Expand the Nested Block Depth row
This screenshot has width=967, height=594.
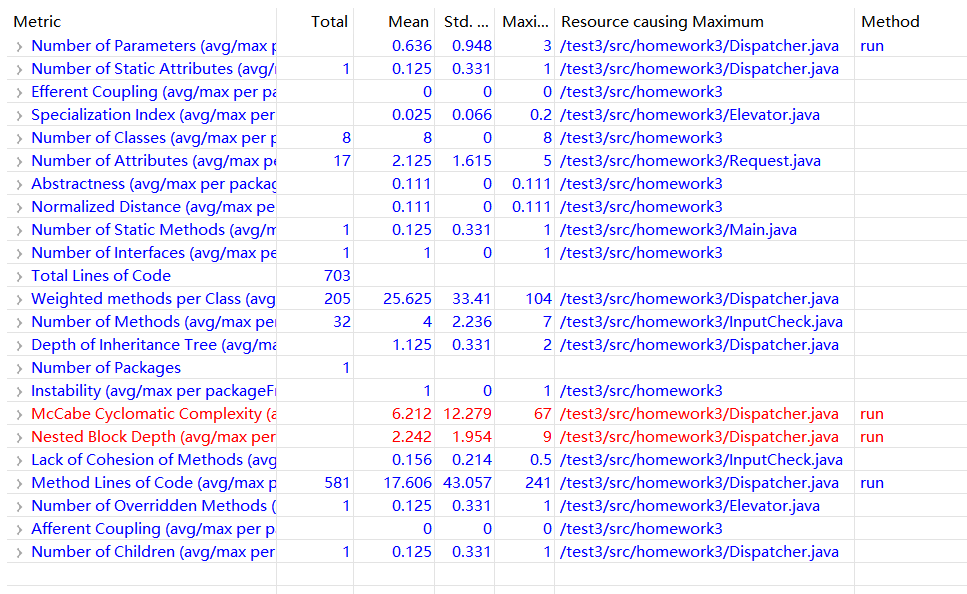(19, 438)
